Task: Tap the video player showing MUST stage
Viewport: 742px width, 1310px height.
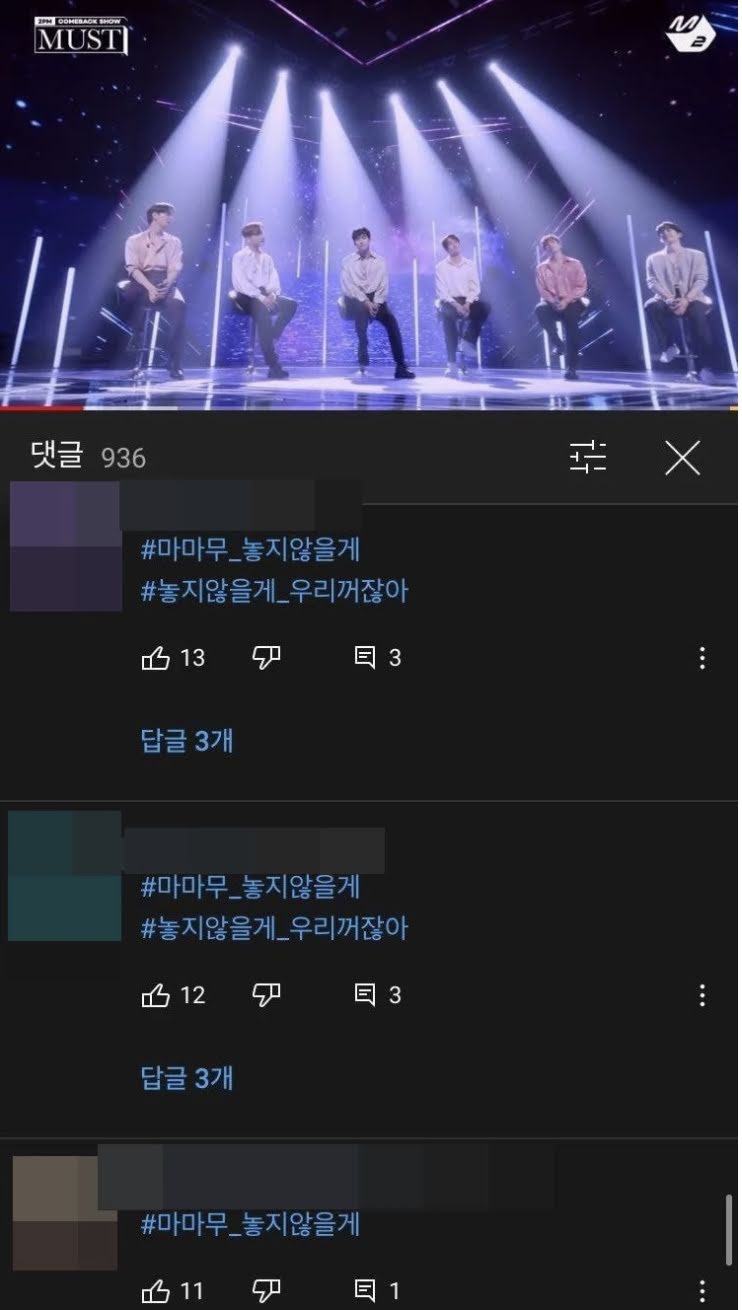Action: click(369, 203)
